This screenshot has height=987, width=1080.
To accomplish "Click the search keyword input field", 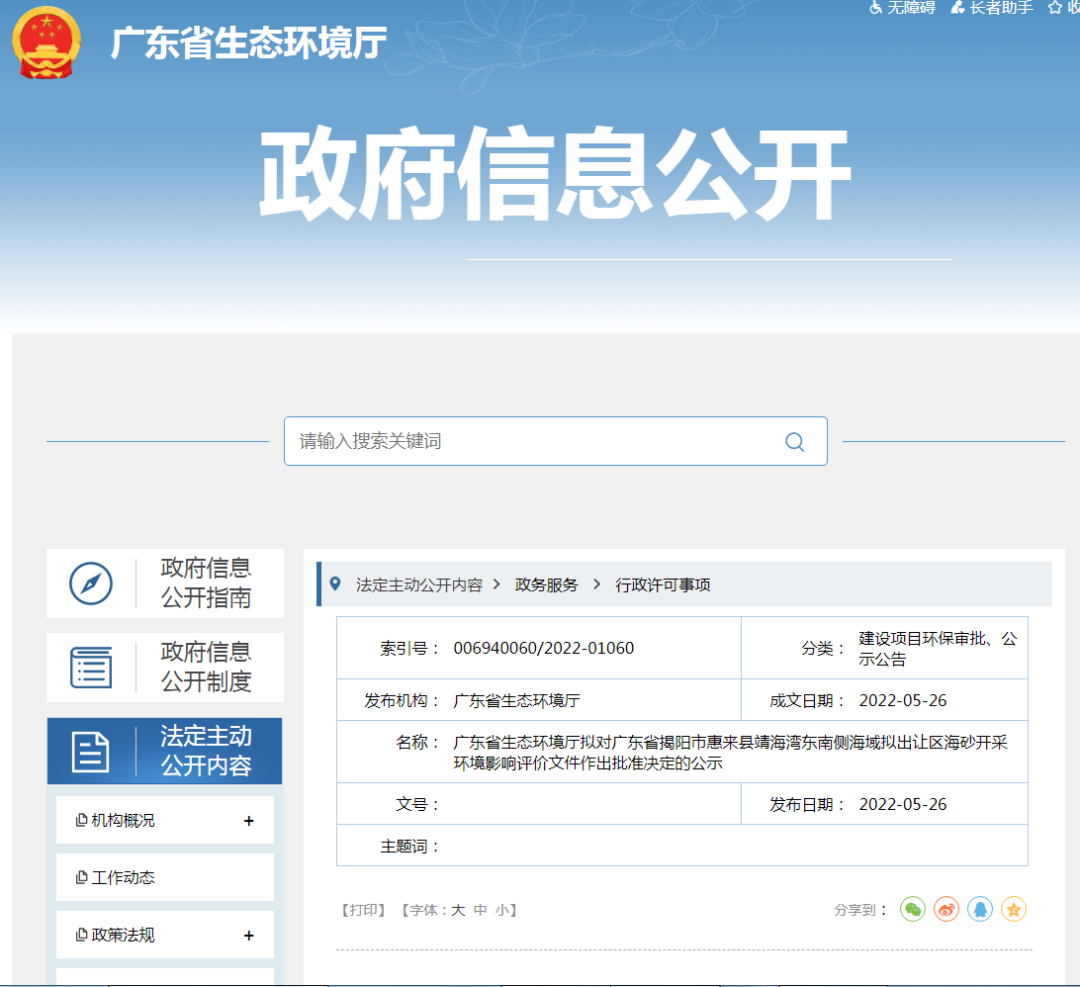I will click(530, 441).
